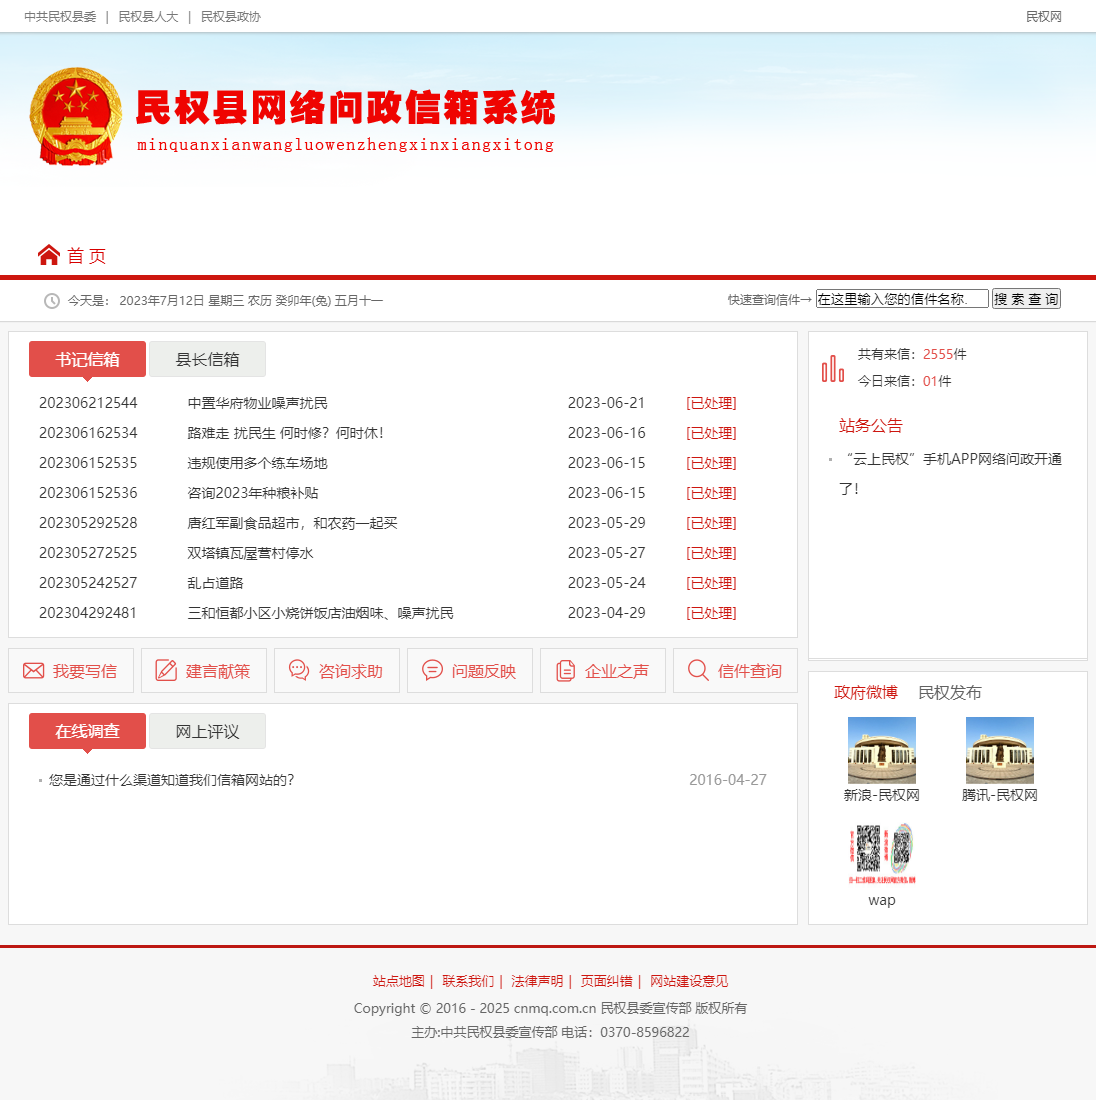Click the letter search input field

point(900,298)
